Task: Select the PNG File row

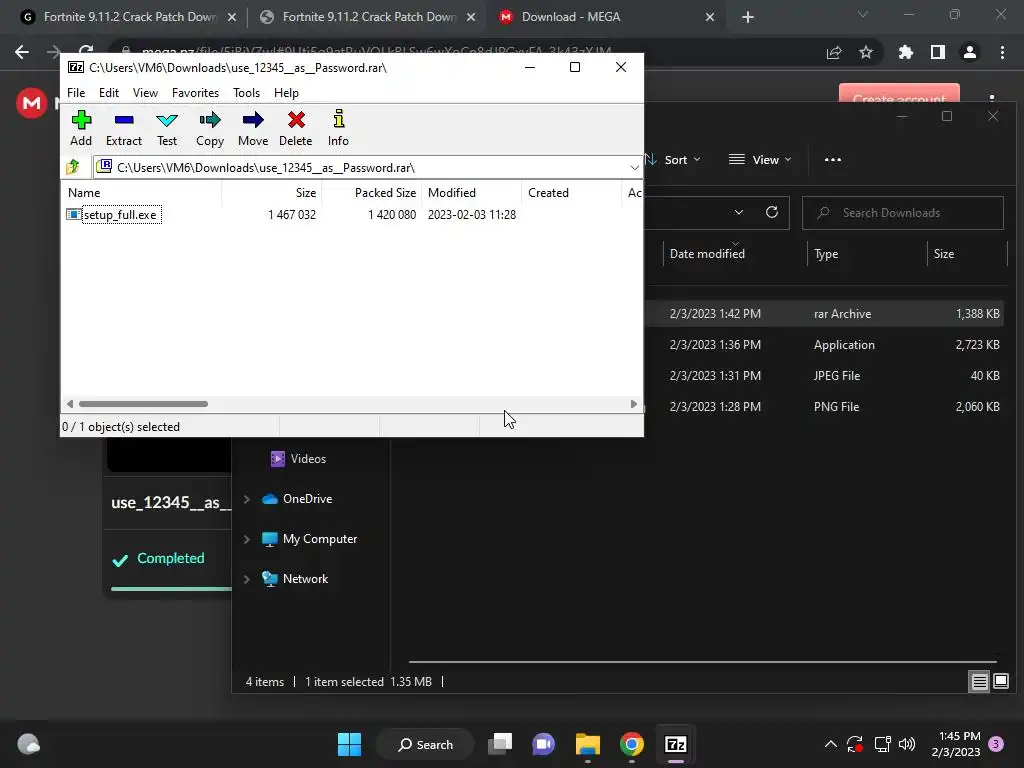Action: (x=825, y=406)
